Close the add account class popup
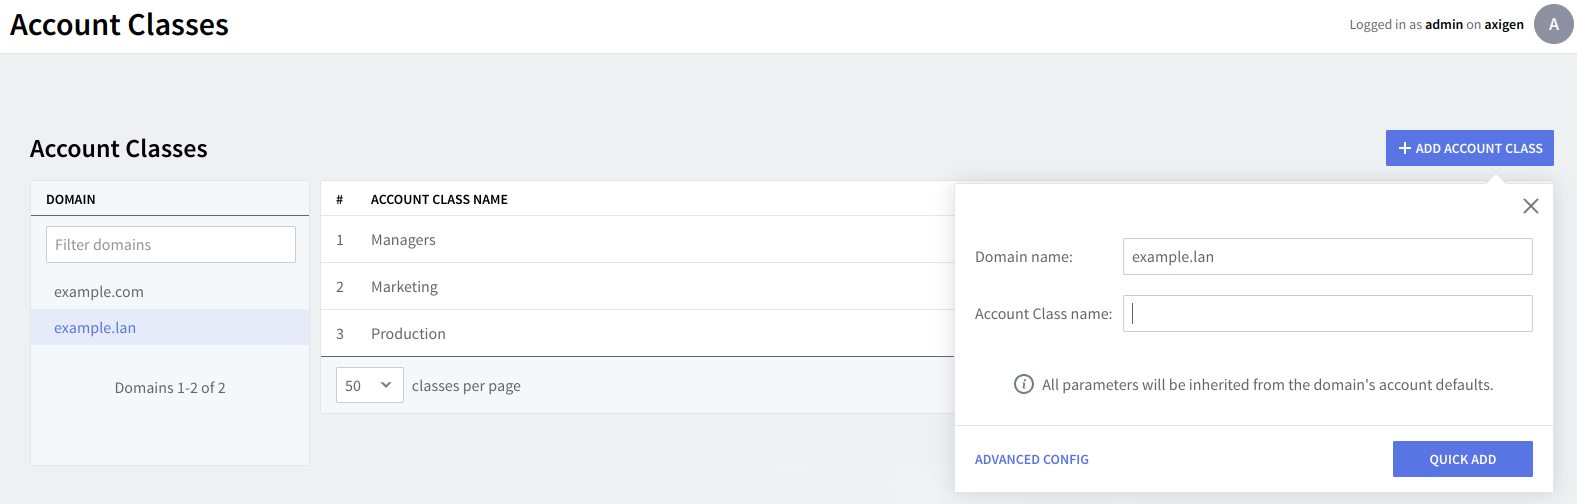The image size is (1577, 504). (x=1530, y=206)
